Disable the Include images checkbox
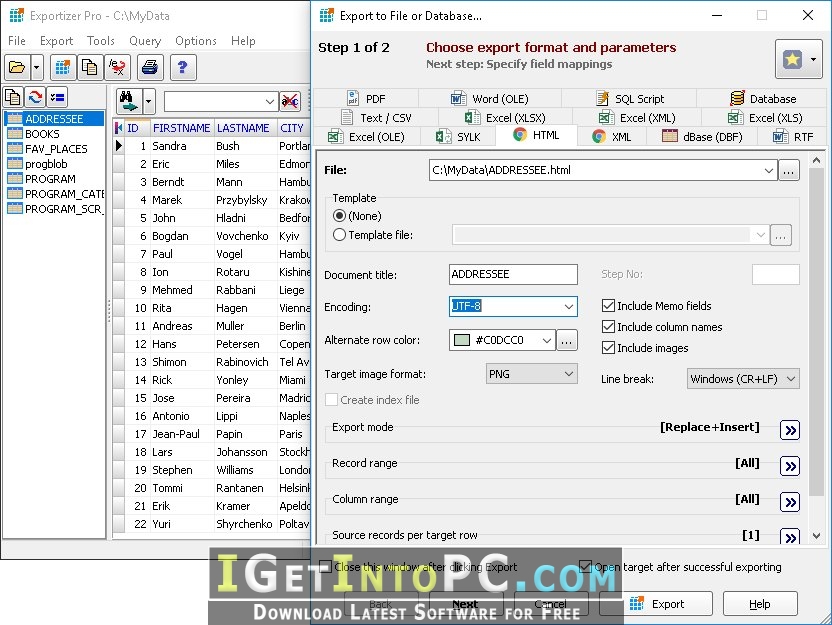The height and width of the screenshot is (625, 832). (608, 348)
